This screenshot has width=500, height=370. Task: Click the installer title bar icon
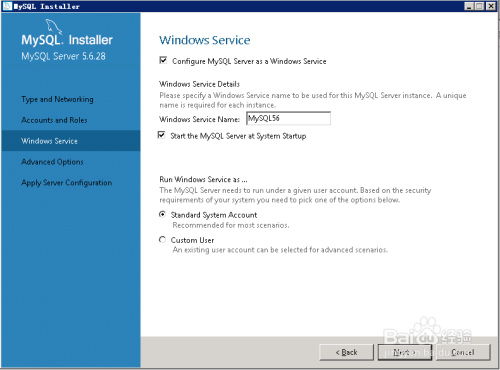7,6
